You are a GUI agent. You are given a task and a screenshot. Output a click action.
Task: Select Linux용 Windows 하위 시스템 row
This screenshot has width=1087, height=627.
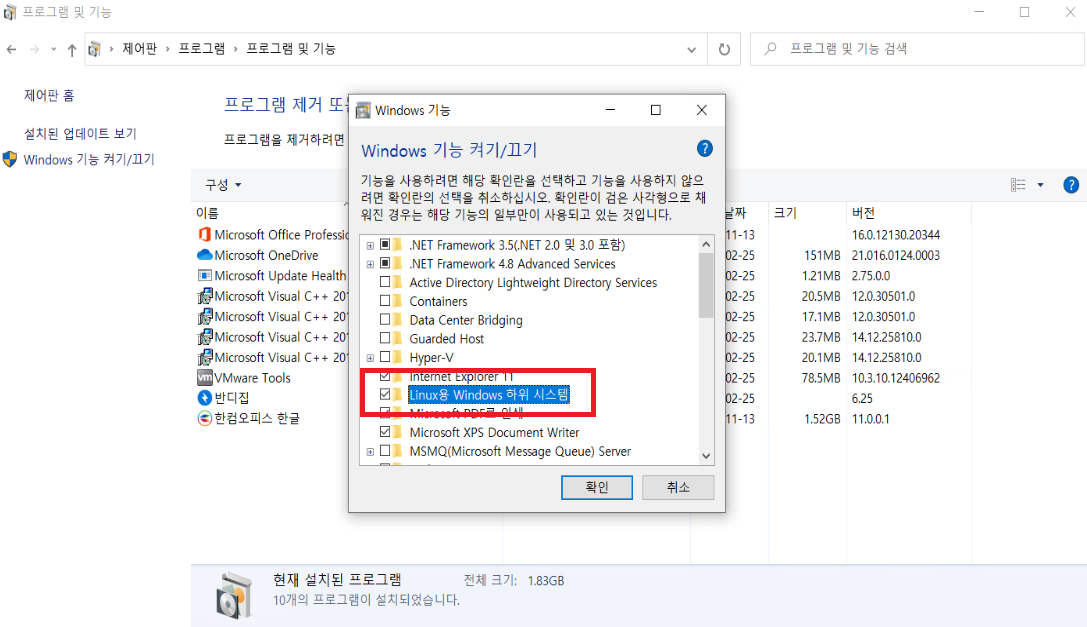pyautogui.click(x=489, y=395)
